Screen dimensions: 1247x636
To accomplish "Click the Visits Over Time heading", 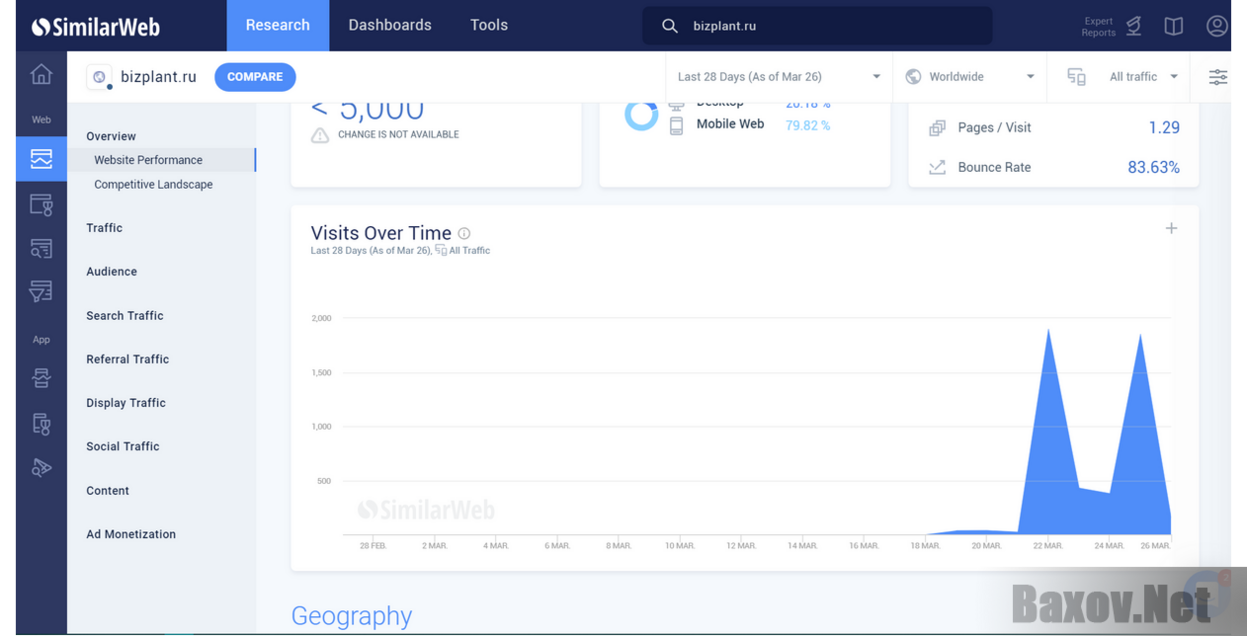I will point(381,233).
